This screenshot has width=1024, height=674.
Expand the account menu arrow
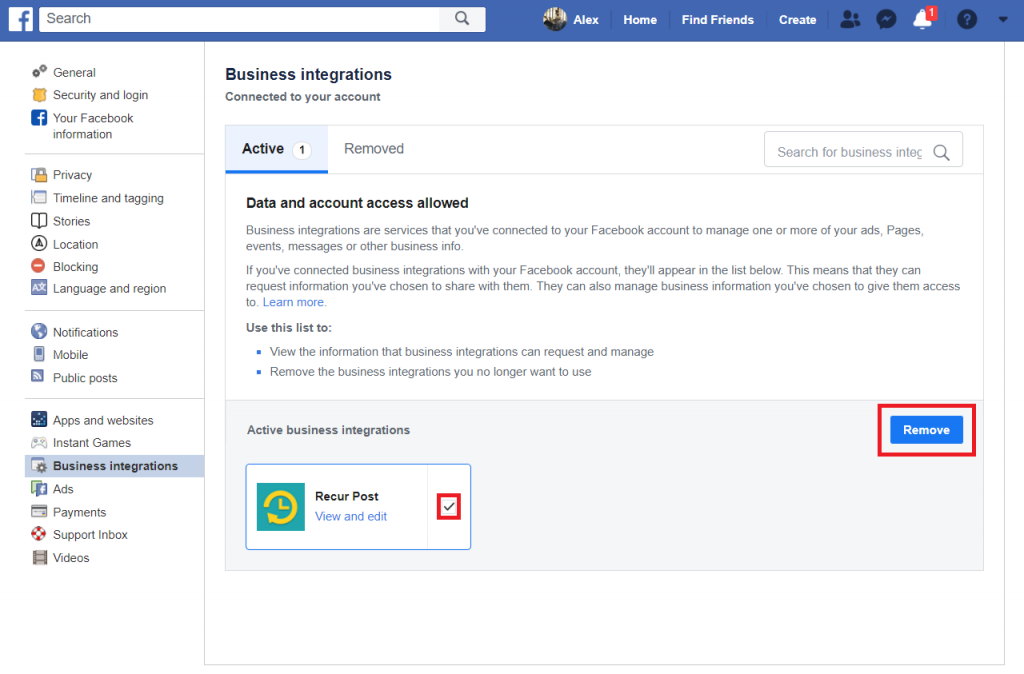pos(1003,20)
